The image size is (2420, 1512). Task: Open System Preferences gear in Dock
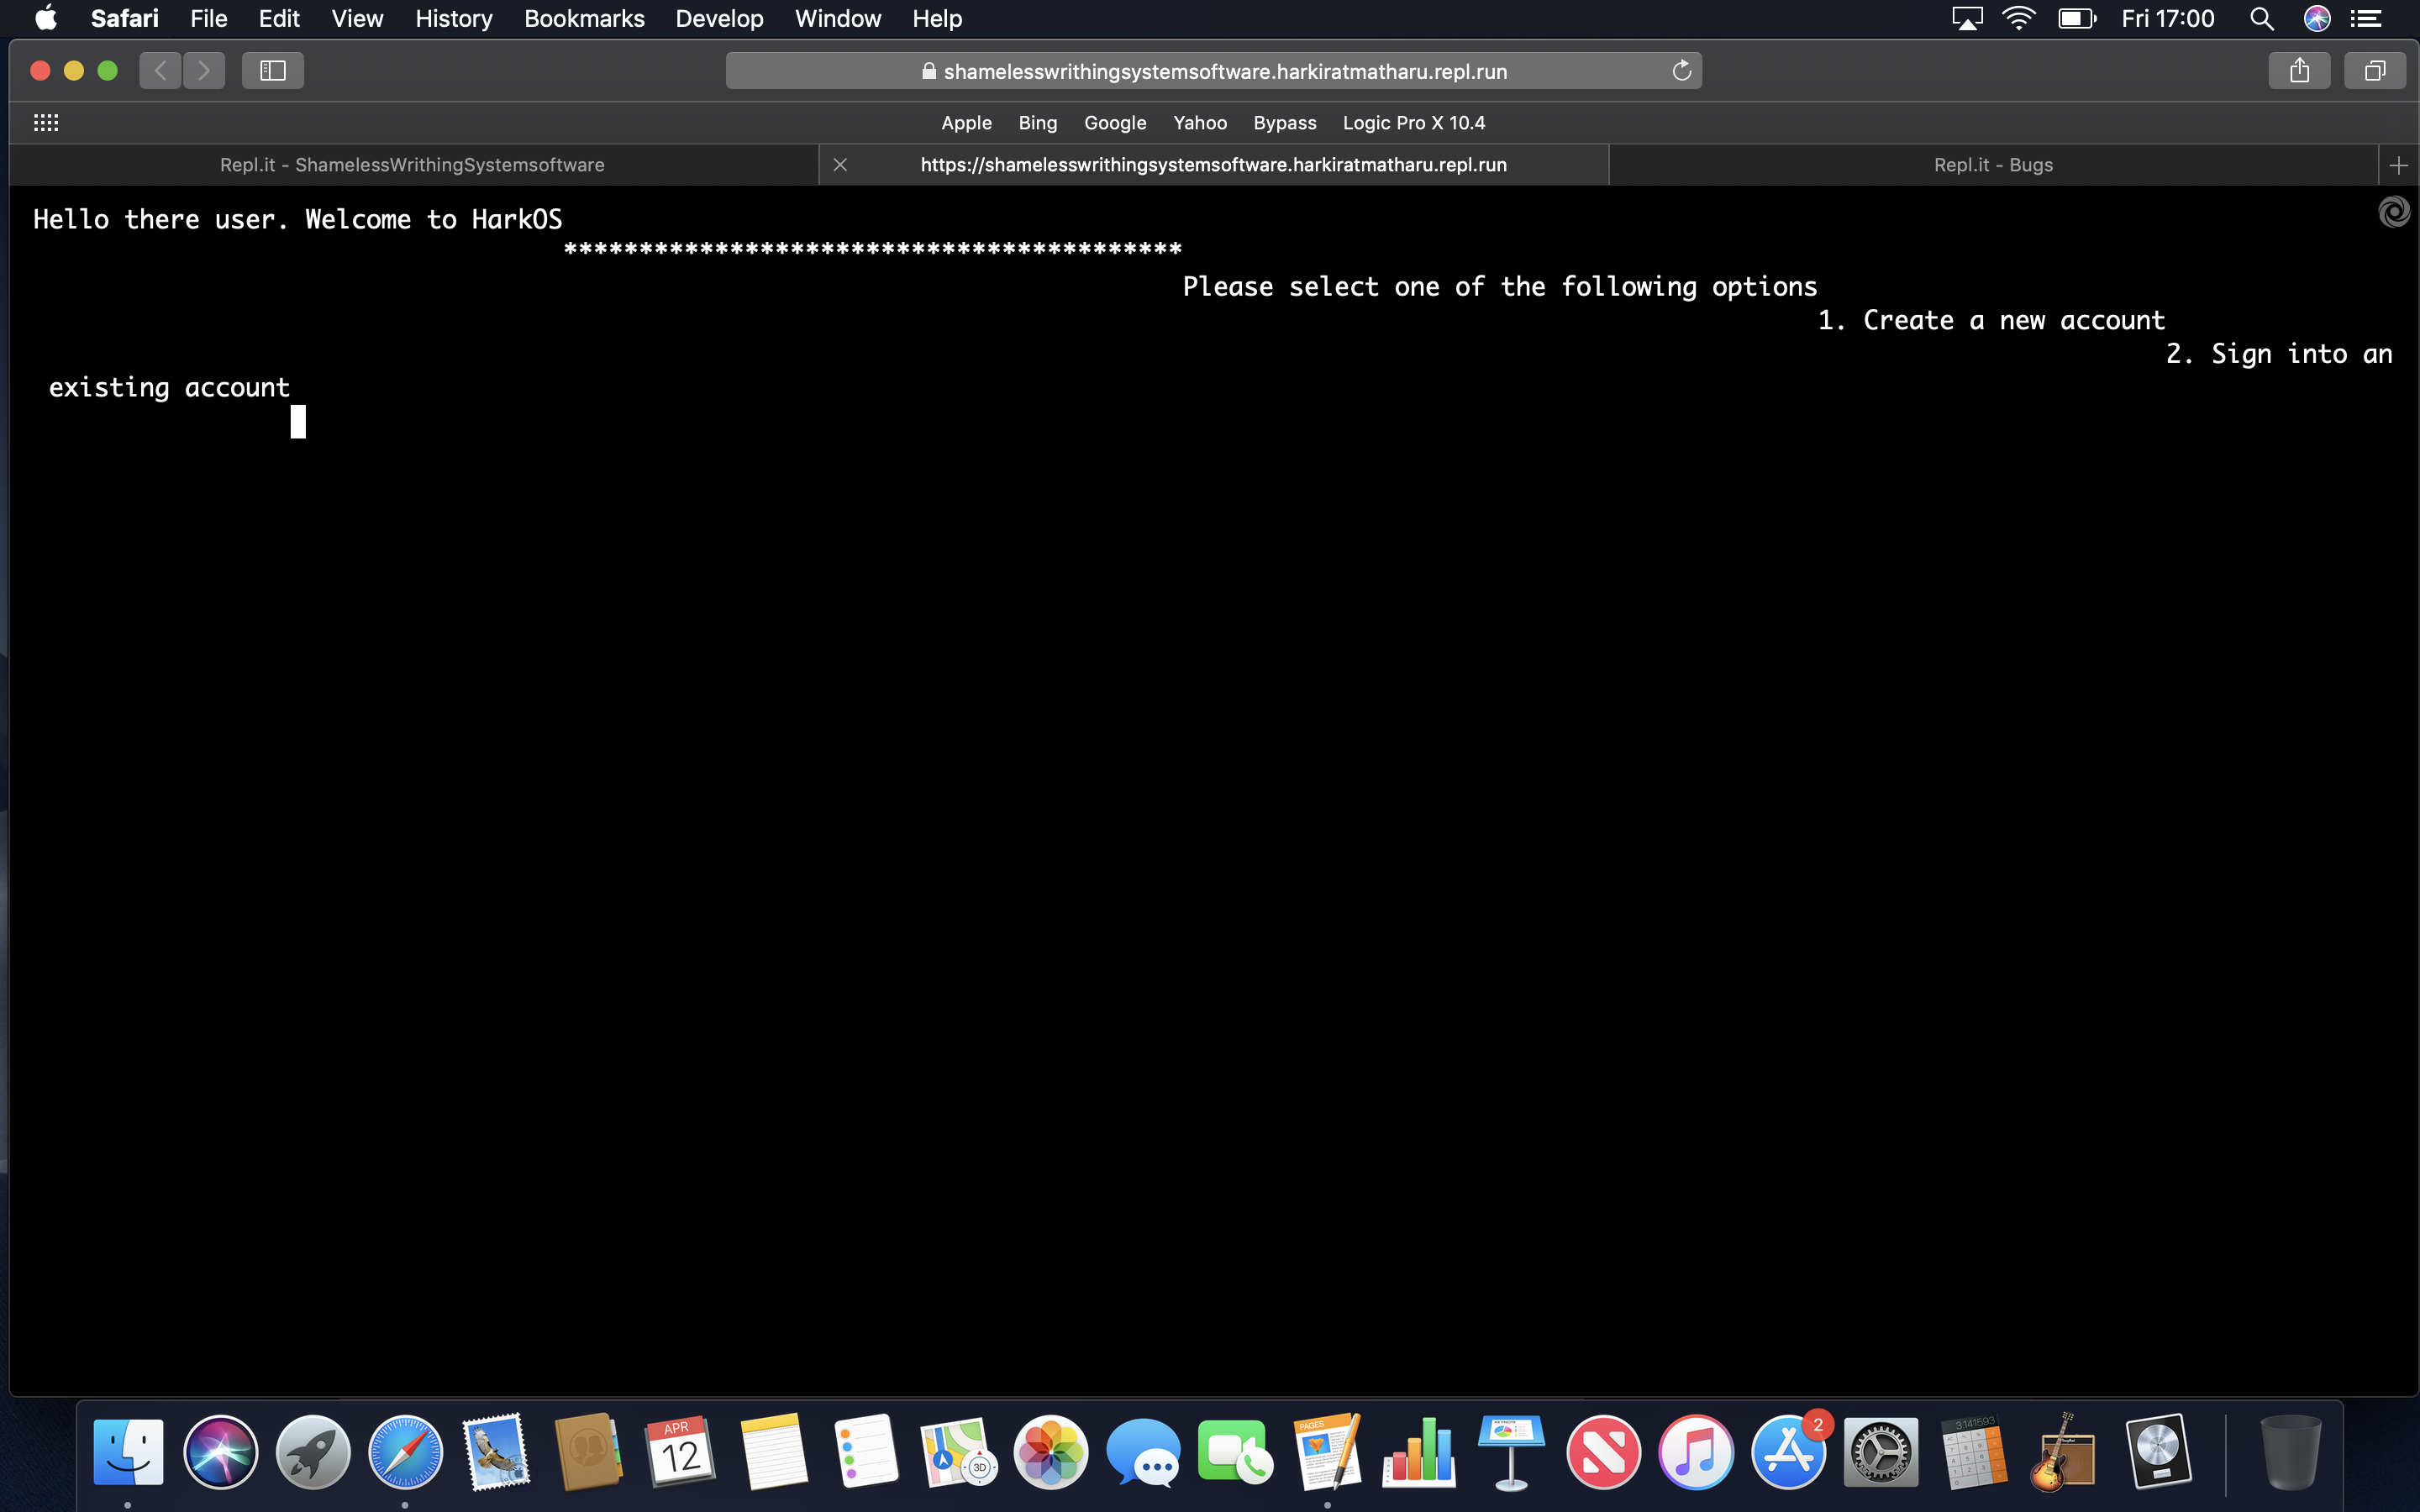pos(1881,1452)
